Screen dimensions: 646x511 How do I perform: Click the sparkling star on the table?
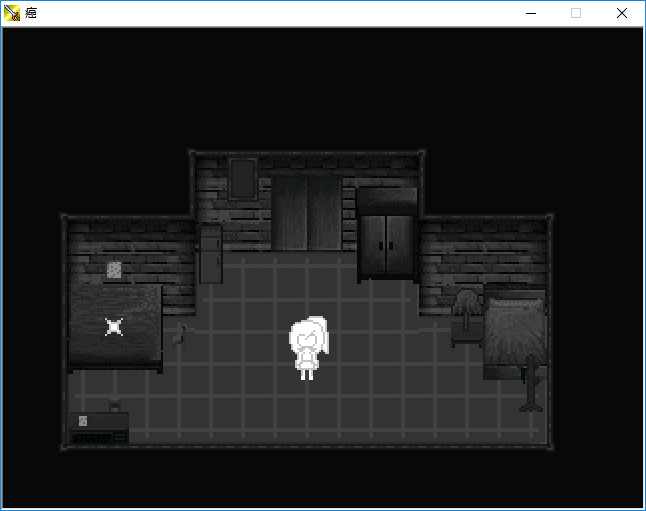click(114, 327)
